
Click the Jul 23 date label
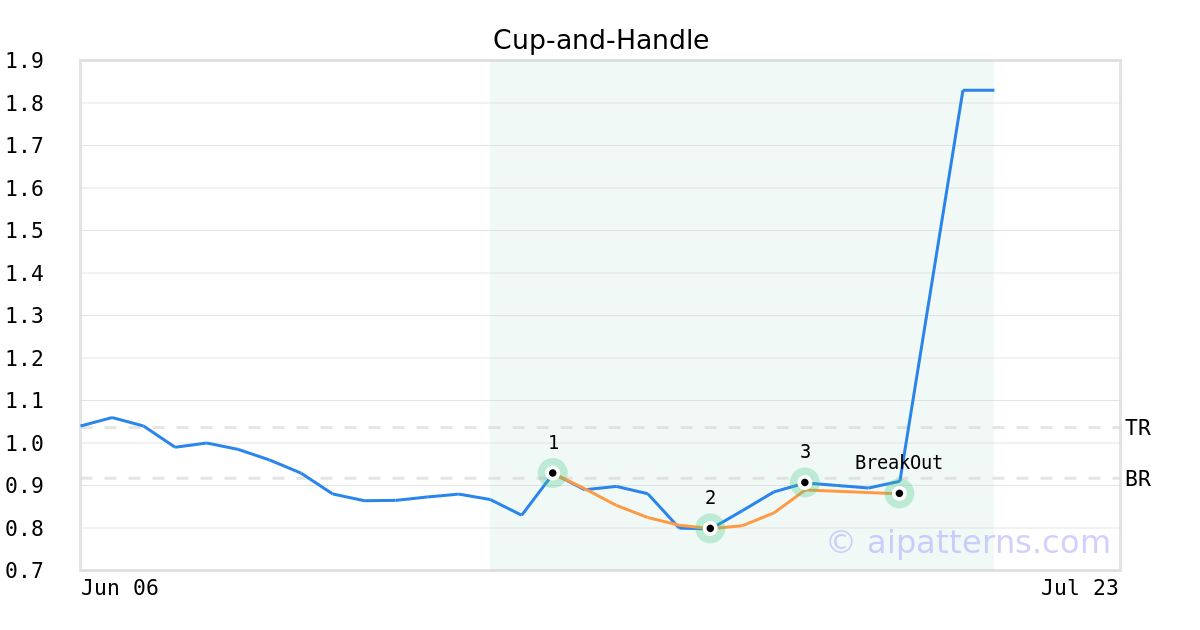[x=1079, y=588]
